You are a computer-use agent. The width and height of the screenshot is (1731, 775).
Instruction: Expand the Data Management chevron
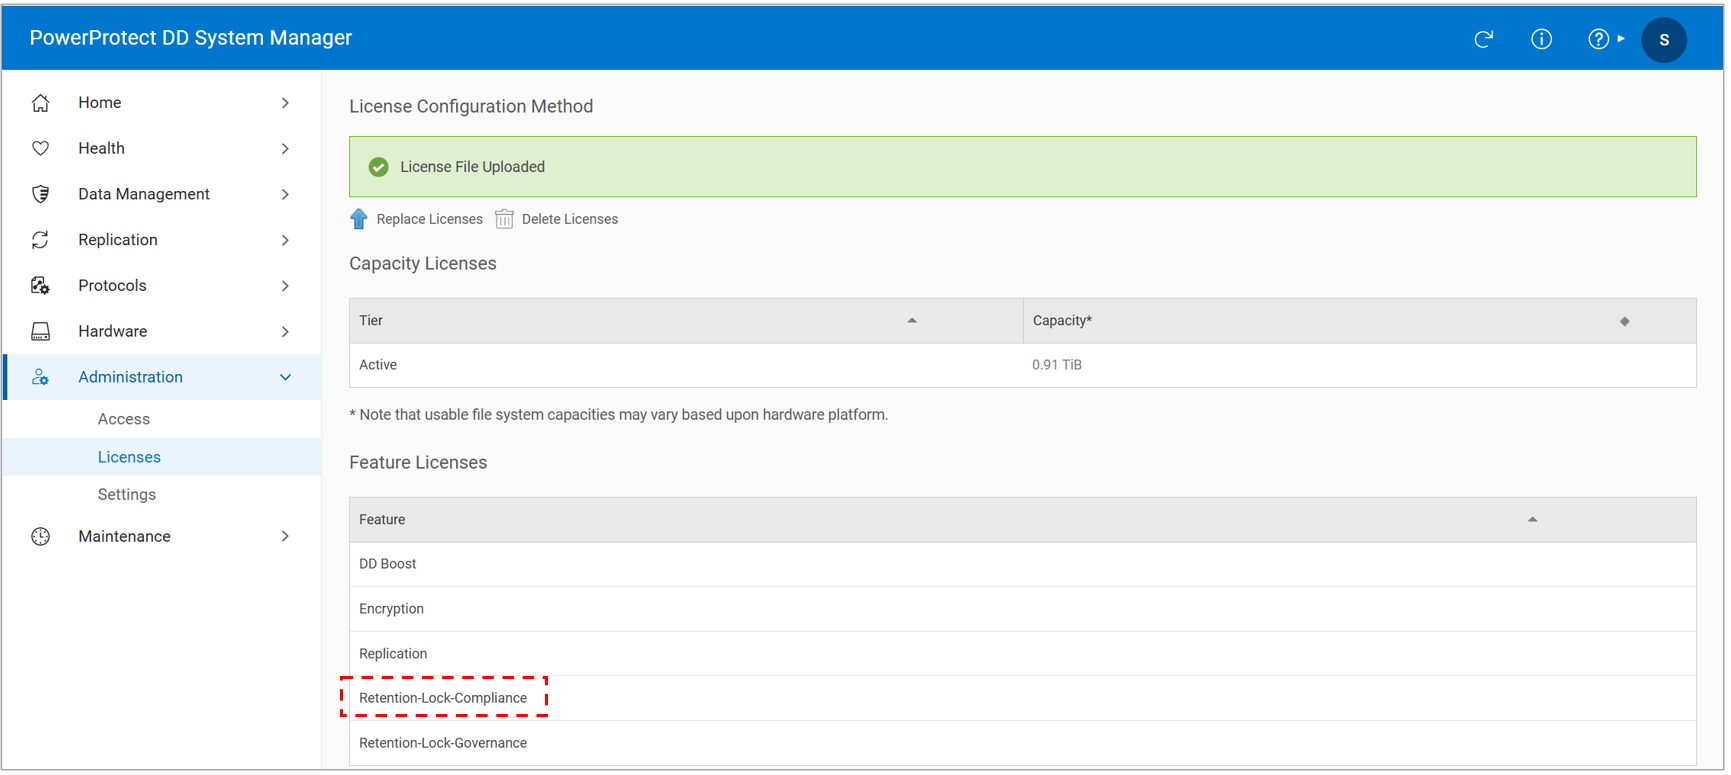pyautogui.click(x=285, y=194)
